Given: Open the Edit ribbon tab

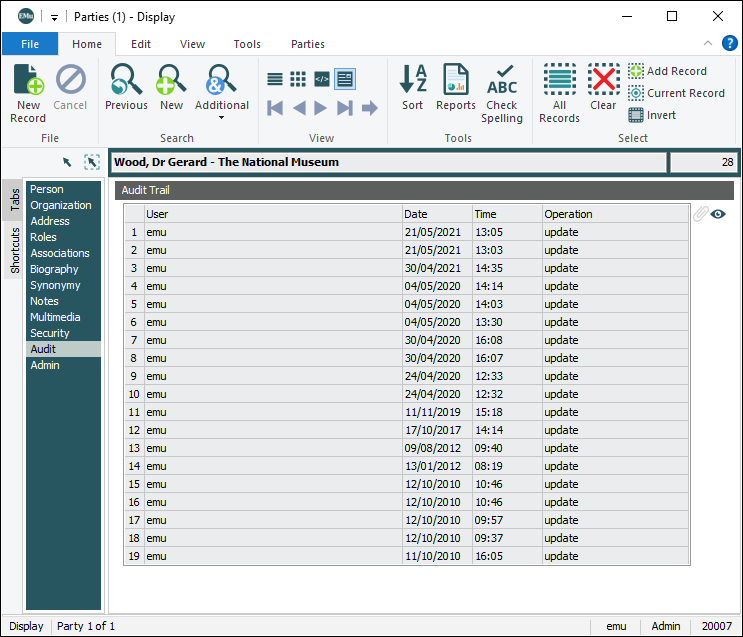Looking at the screenshot, I should tap(141, 44).
